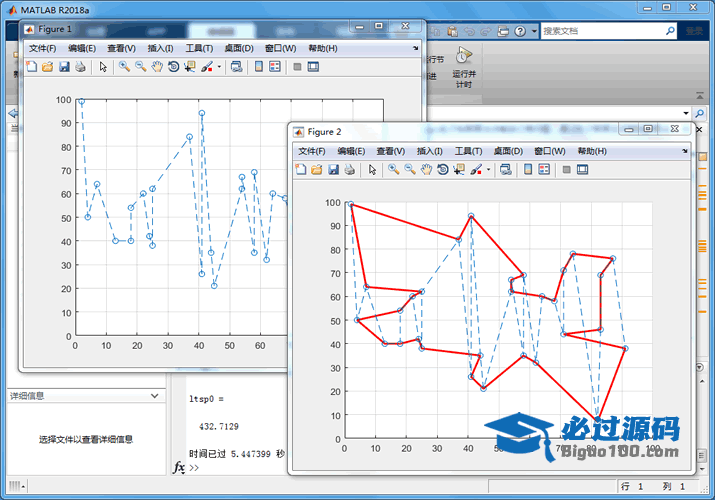Open 窗口(W) menu in Figure 1
715x500 pixels.
[280, 48]
